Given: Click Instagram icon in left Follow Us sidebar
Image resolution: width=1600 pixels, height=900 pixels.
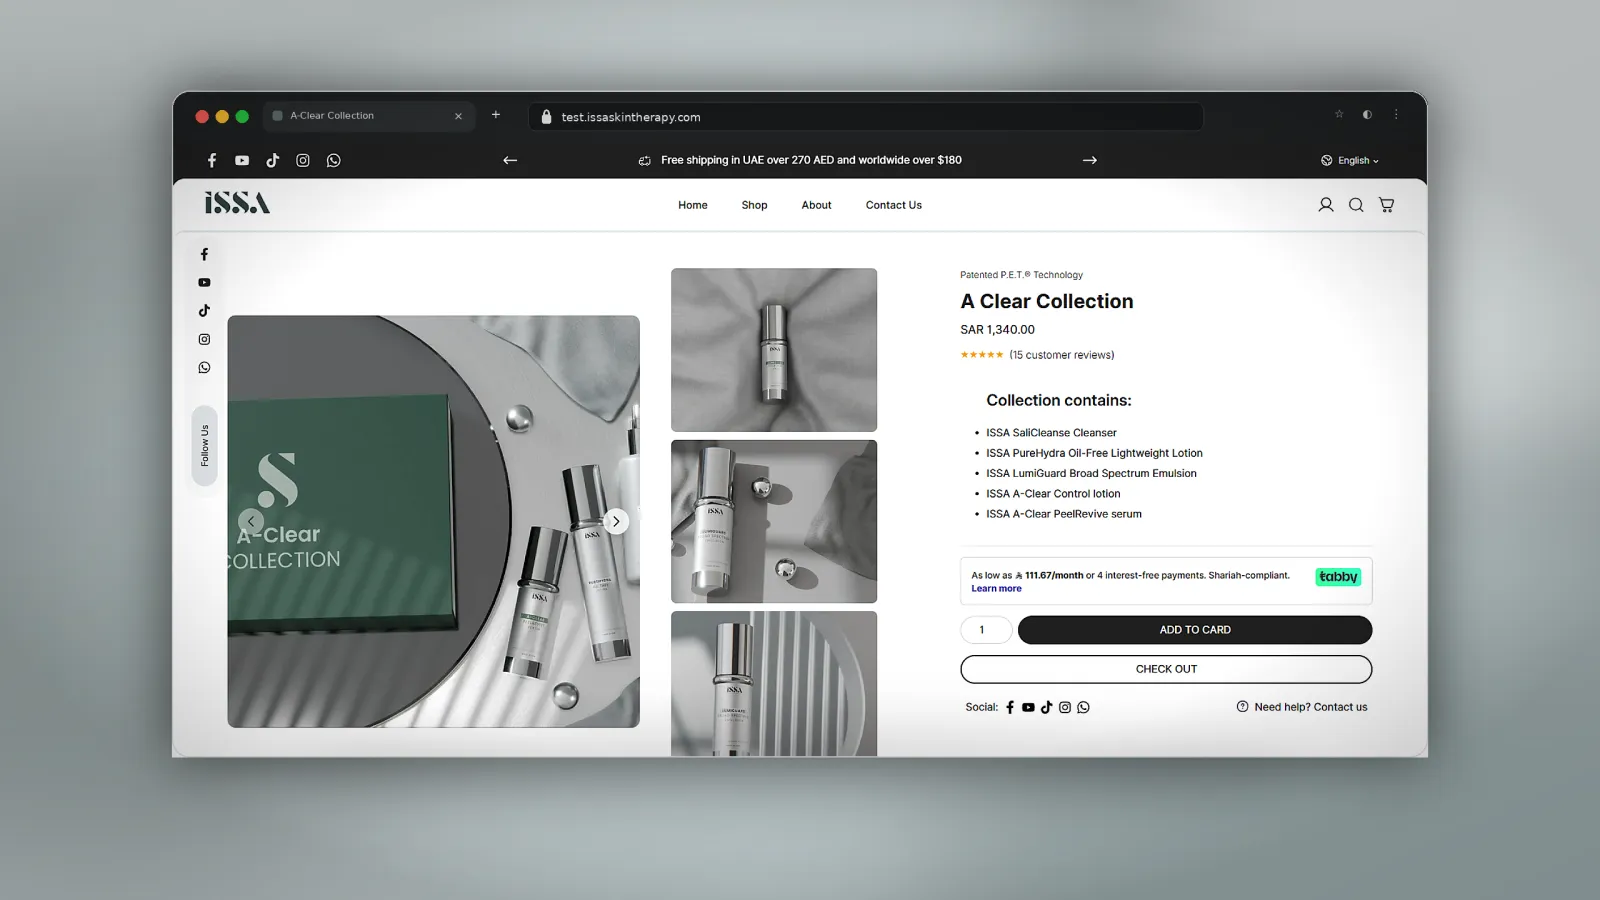Looking at the screenshot, I should (x=204, y=339).
